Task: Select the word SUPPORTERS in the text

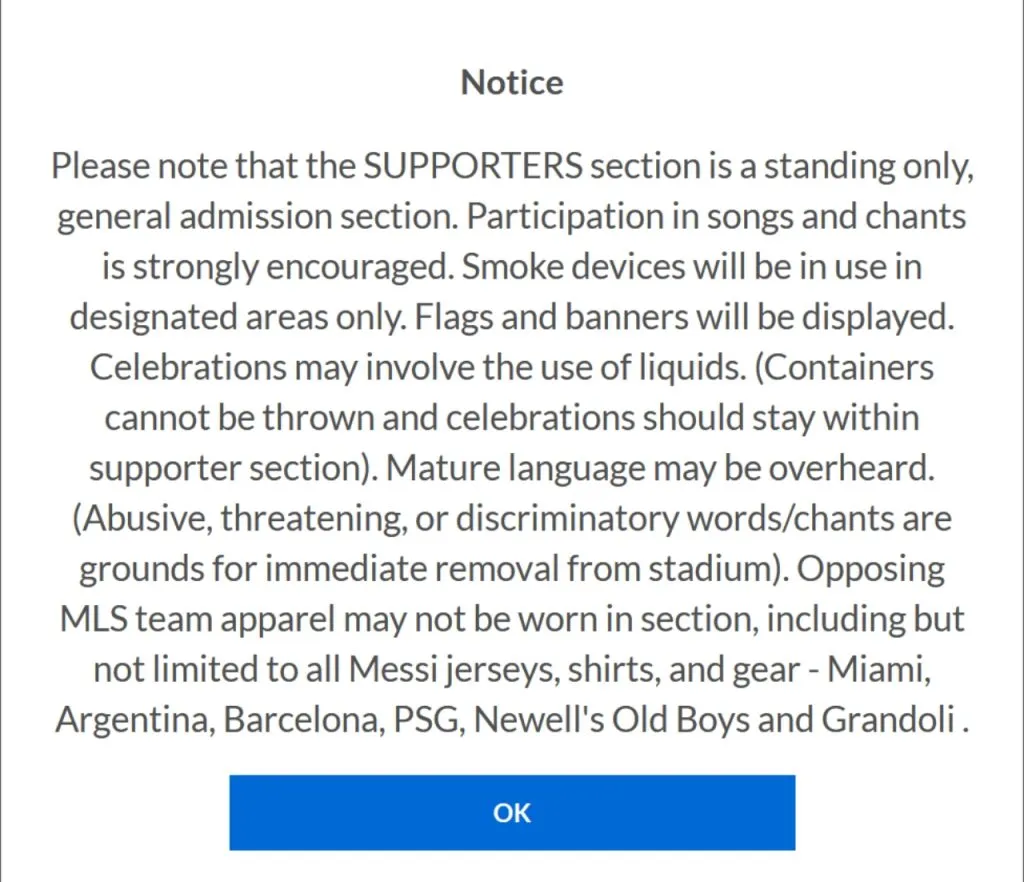Action: tap(475, 166)
